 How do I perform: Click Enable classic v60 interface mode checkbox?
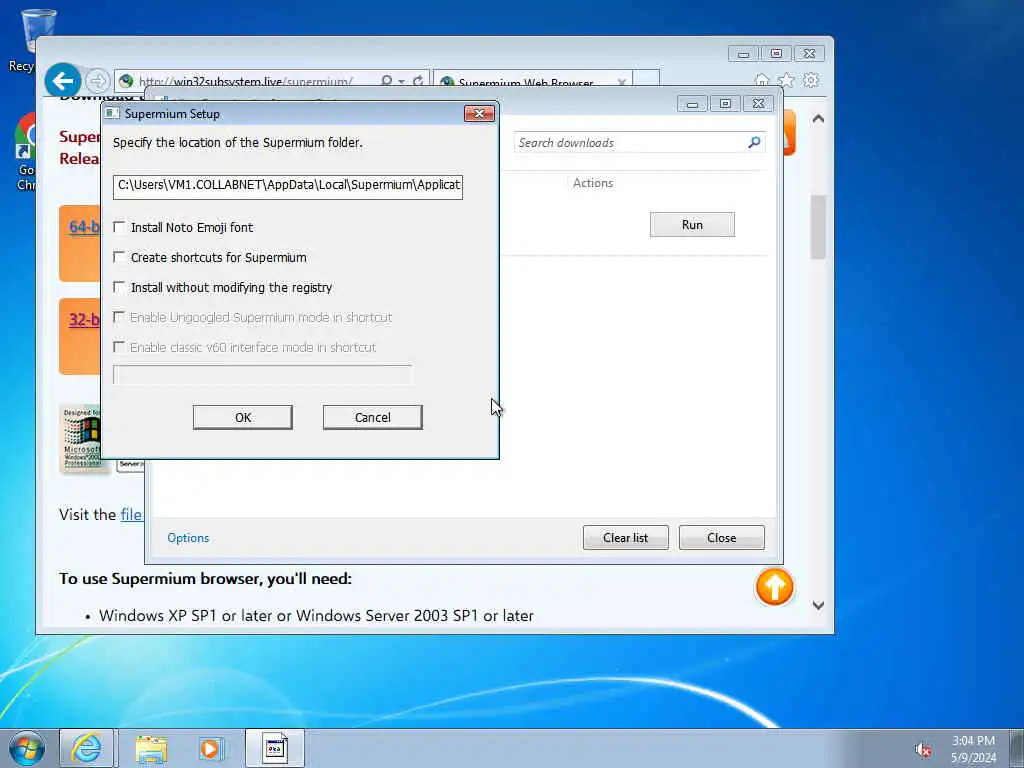(119, 347)
